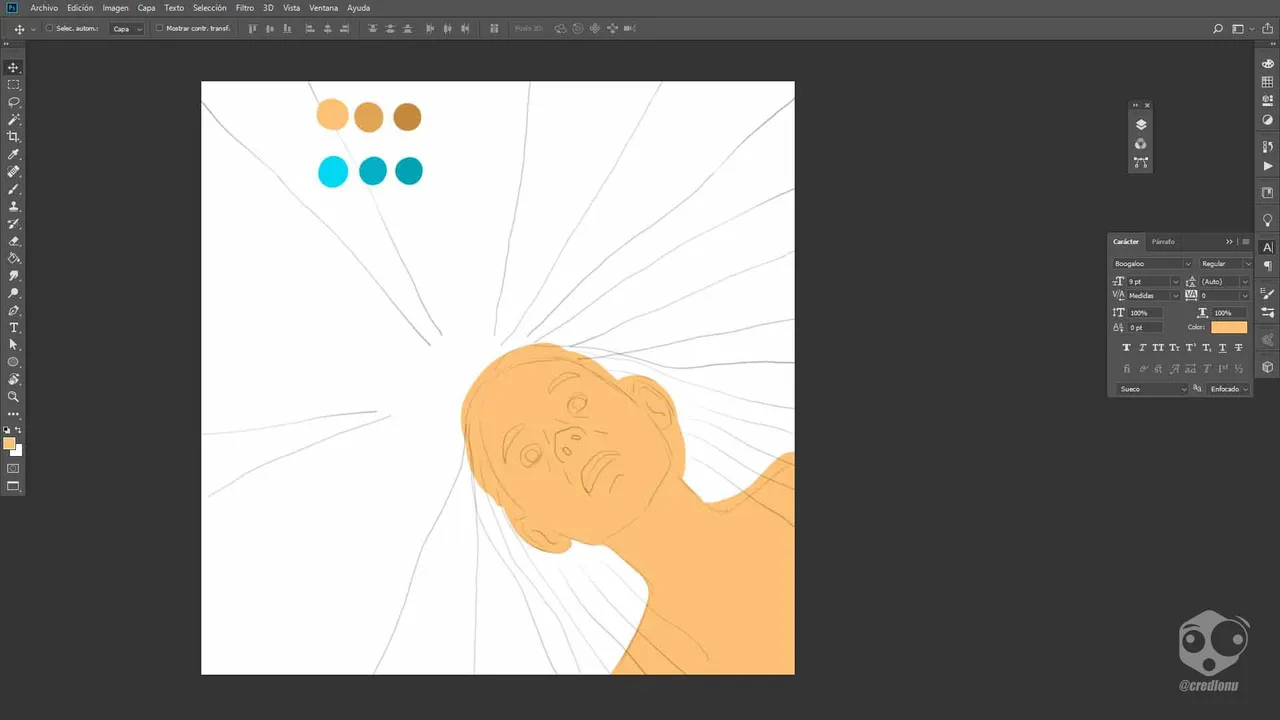Select the Zoom tool

click(14, 397)
